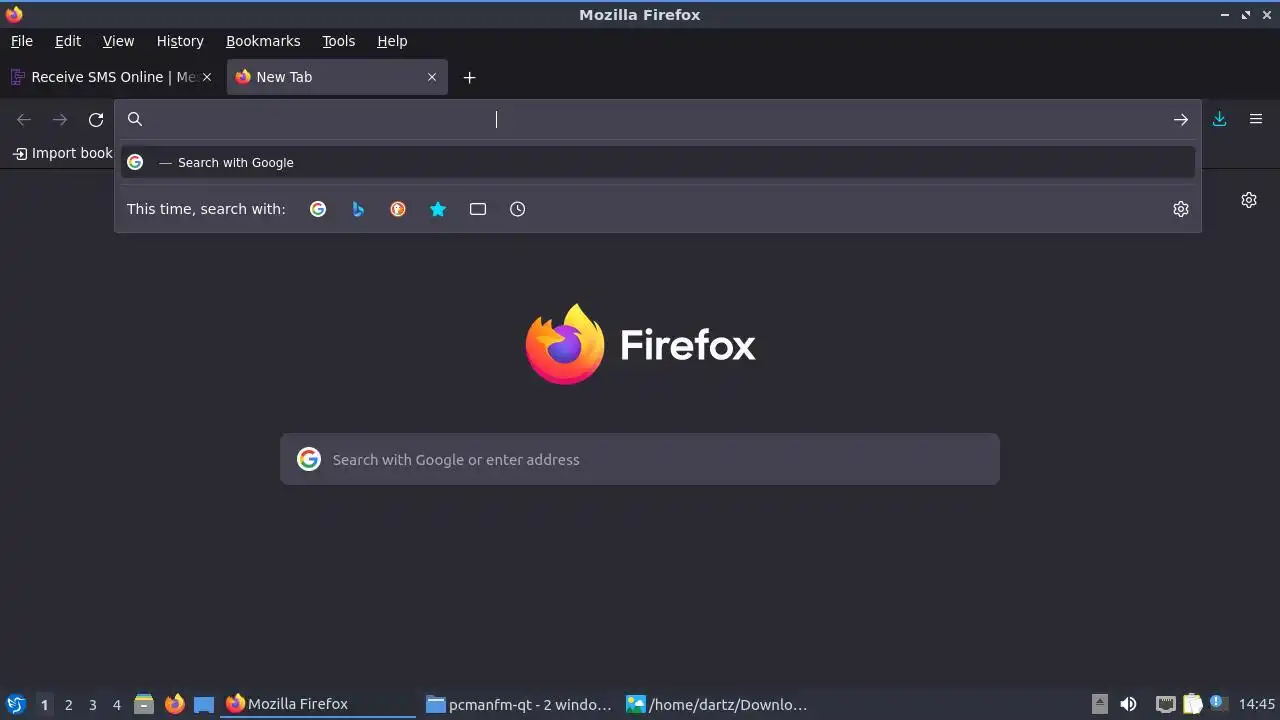Click the Go arrow in the address bar
The width and height of the screenshot is (1280, 720).
1181,119
